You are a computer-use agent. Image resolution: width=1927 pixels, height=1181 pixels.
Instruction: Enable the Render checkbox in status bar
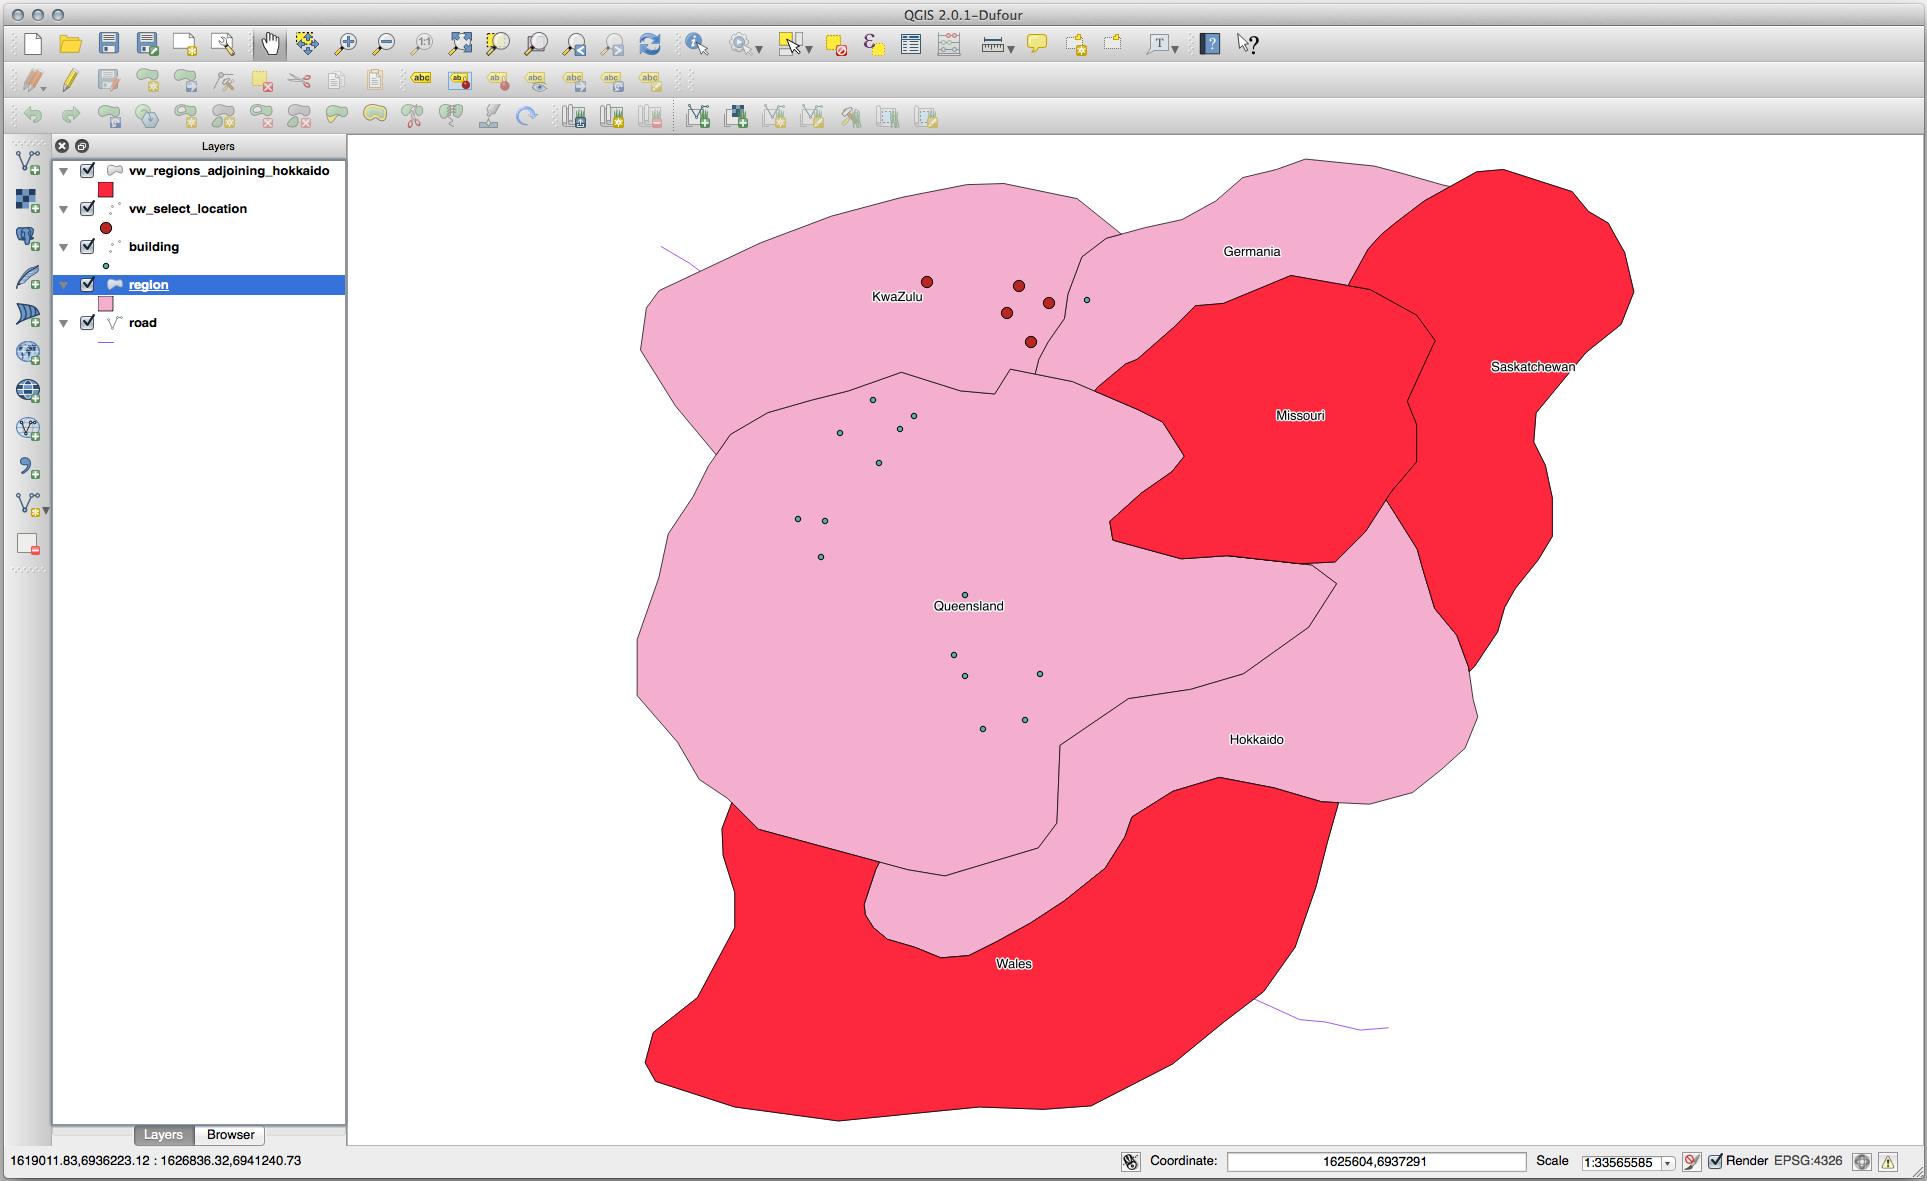pos(1716,1161)
